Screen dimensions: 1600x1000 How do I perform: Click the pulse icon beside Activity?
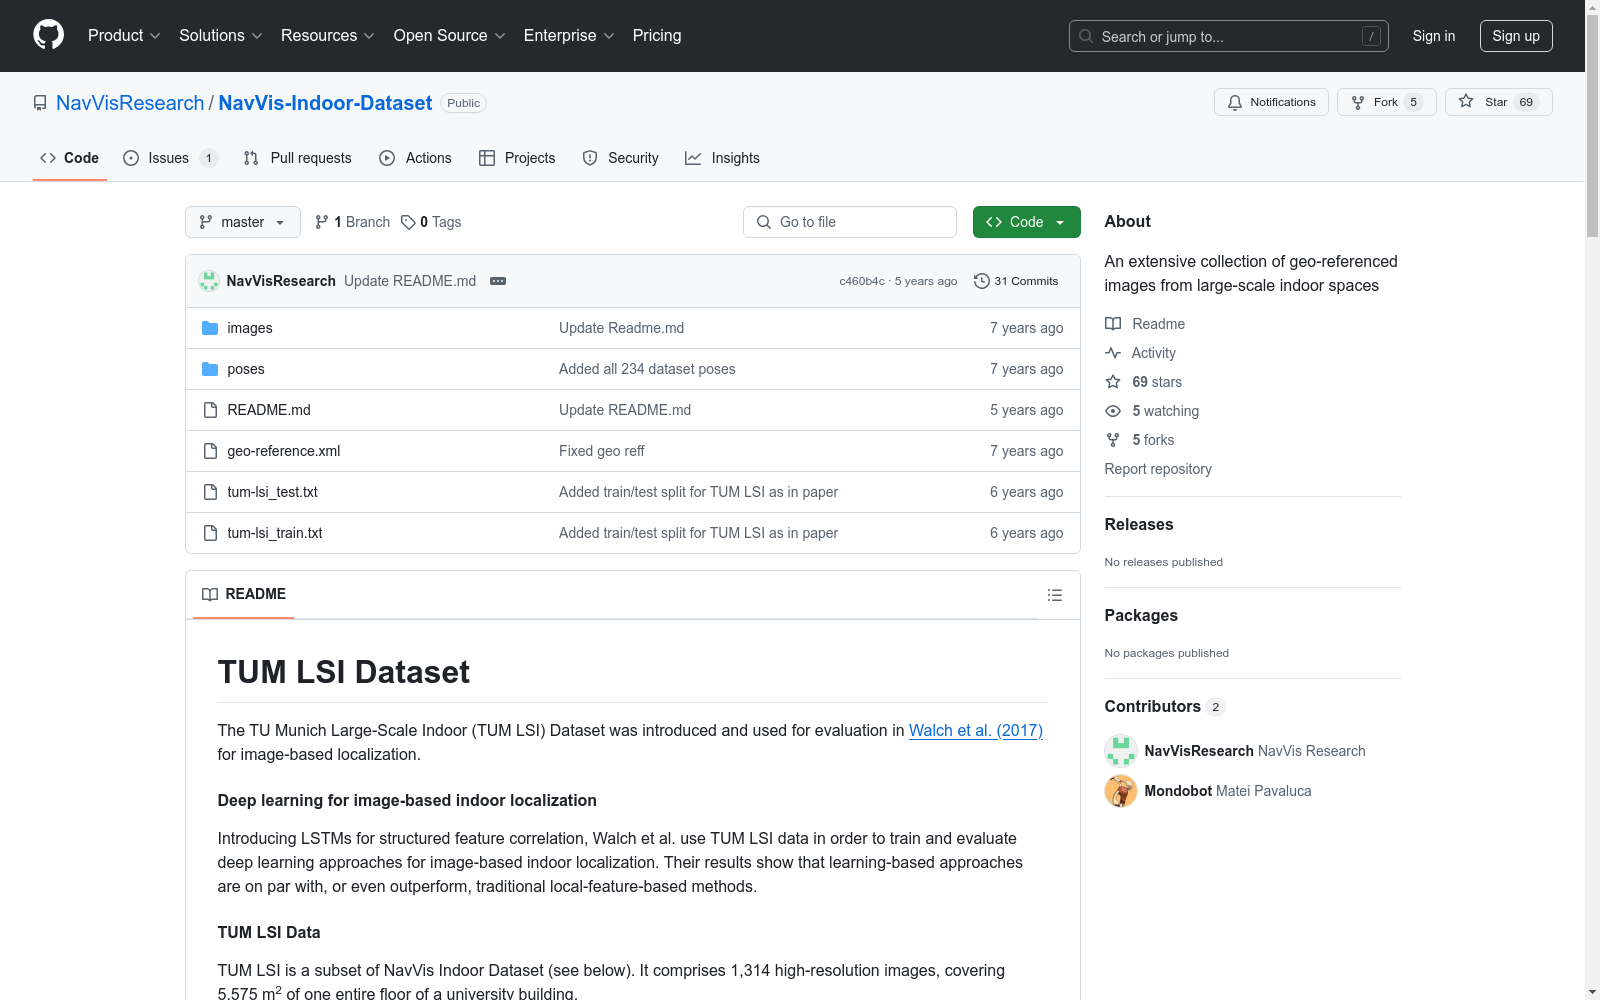click(1113, 353)
